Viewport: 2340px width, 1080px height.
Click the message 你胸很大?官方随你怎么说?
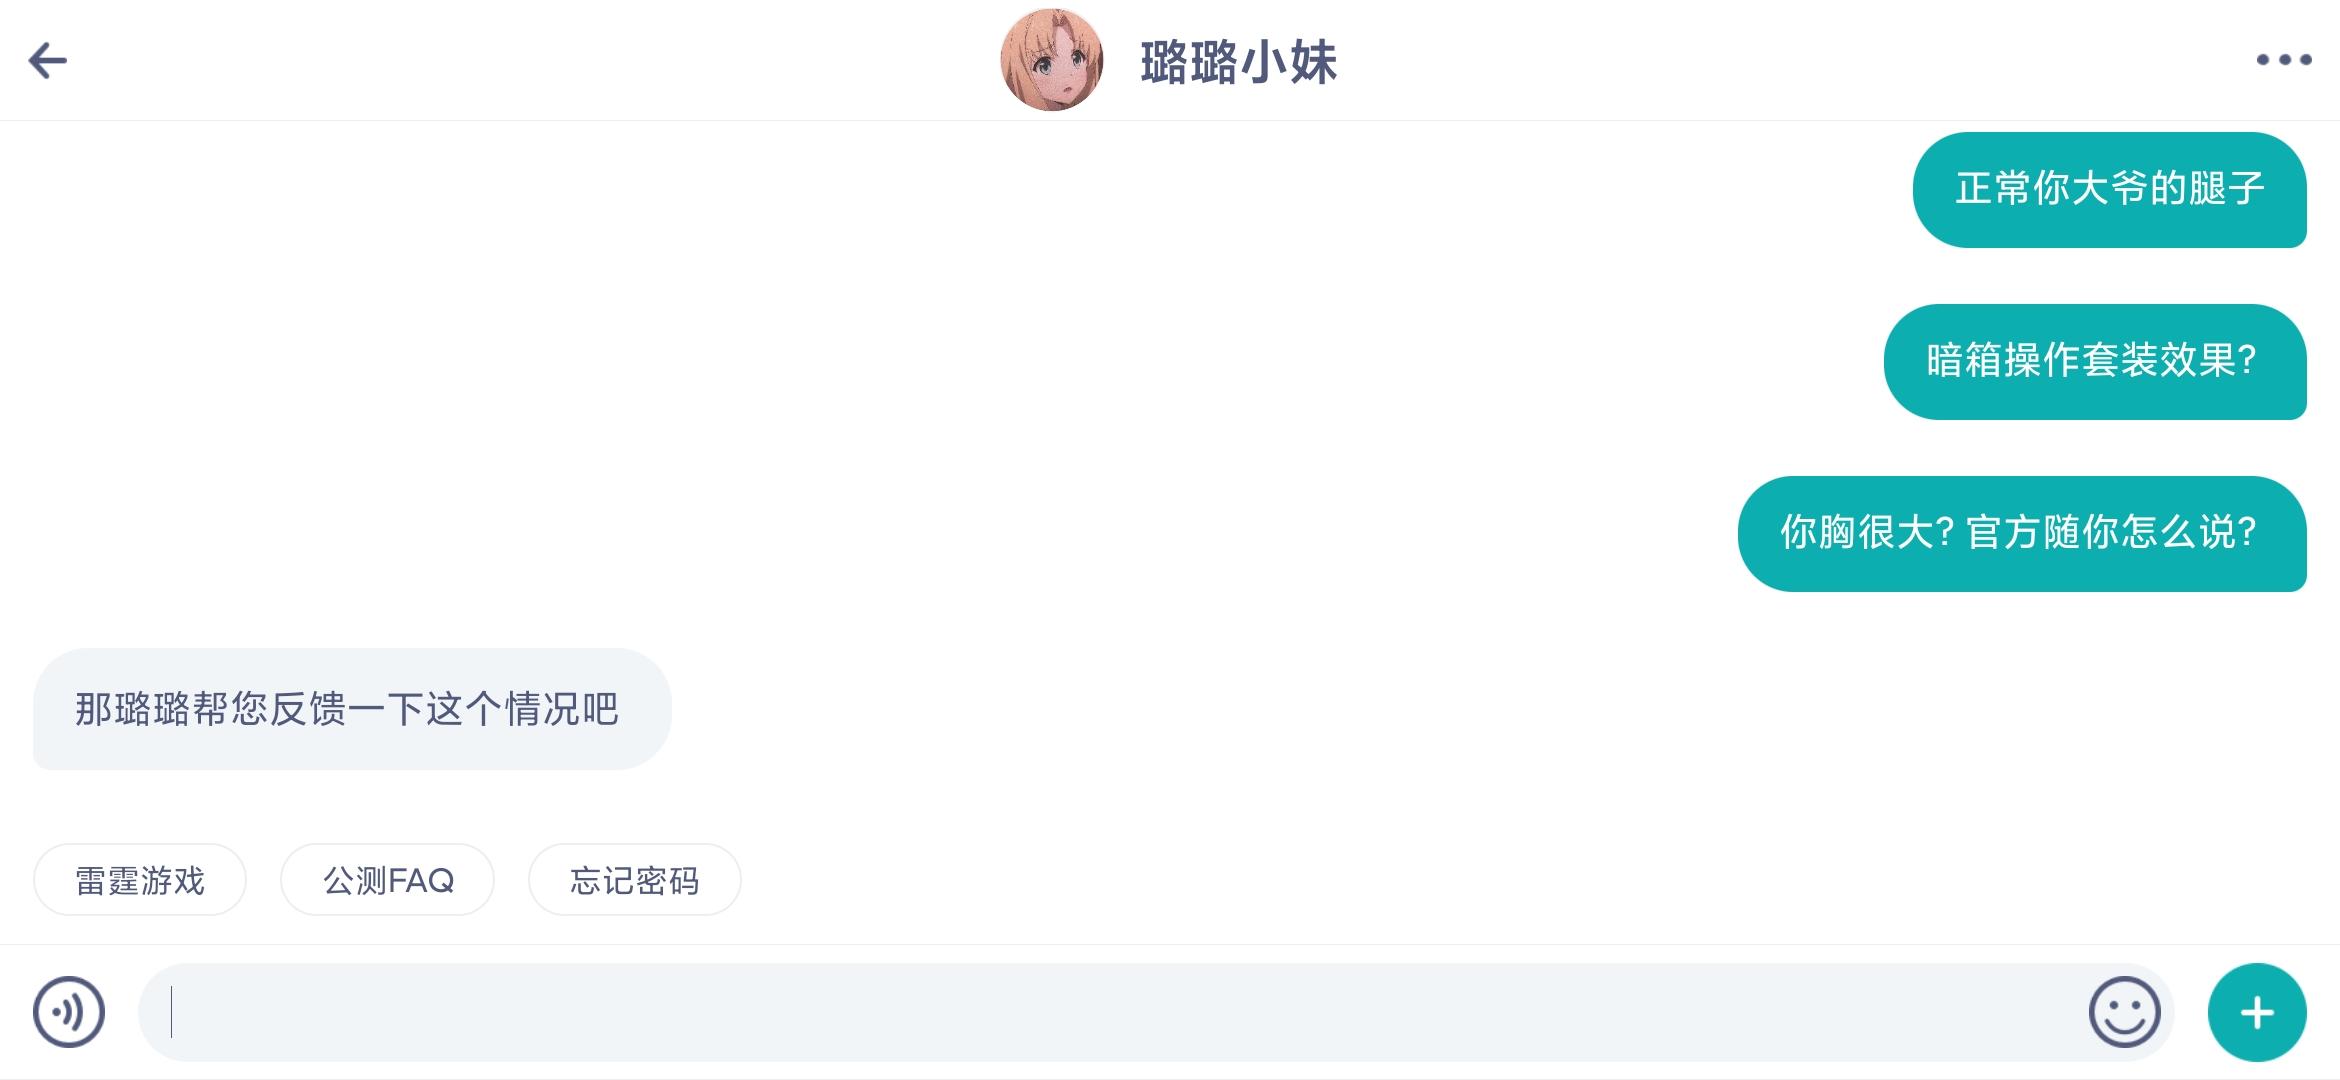pos(2022,534)
